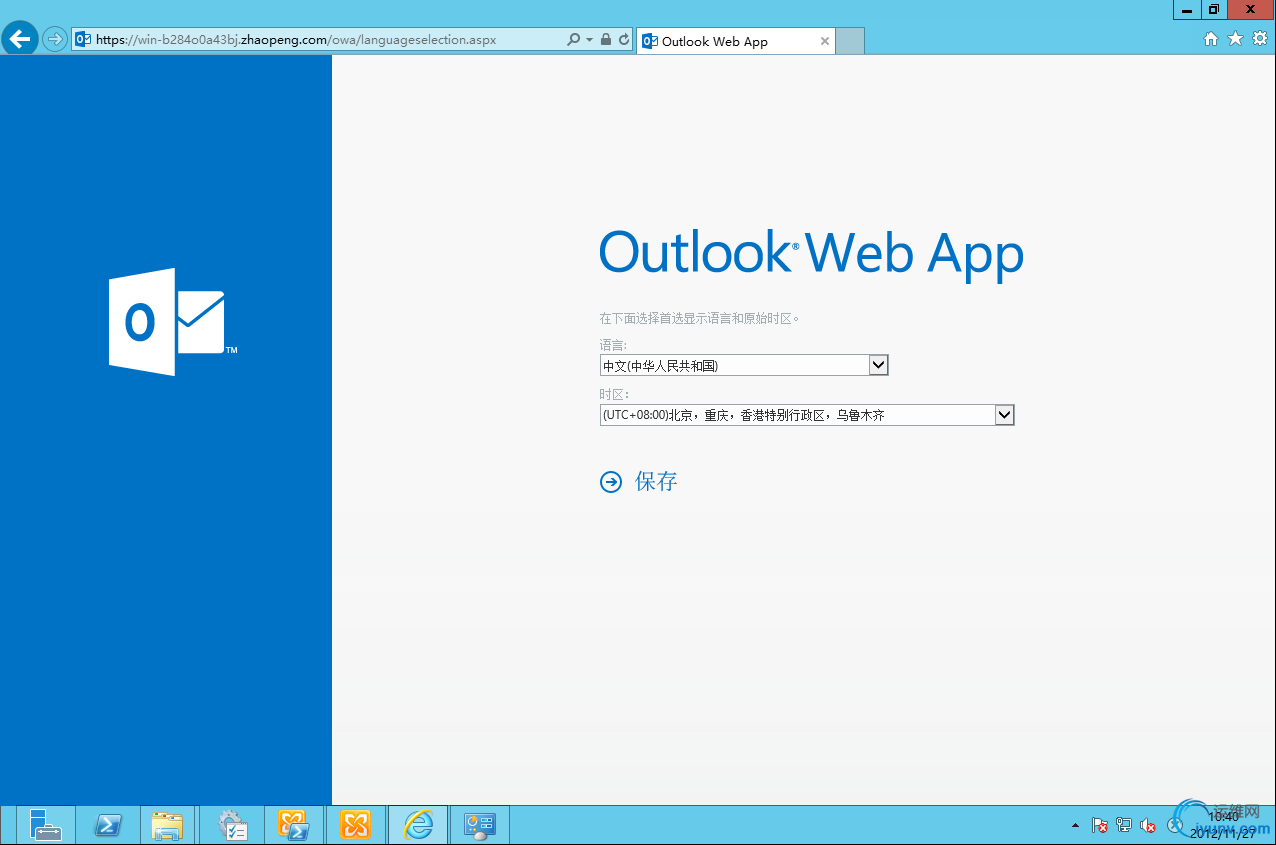The height and width of the screenshot is (845, 1276).
Task: Open the browser Tools gear icon
Action: point(1259,39)
